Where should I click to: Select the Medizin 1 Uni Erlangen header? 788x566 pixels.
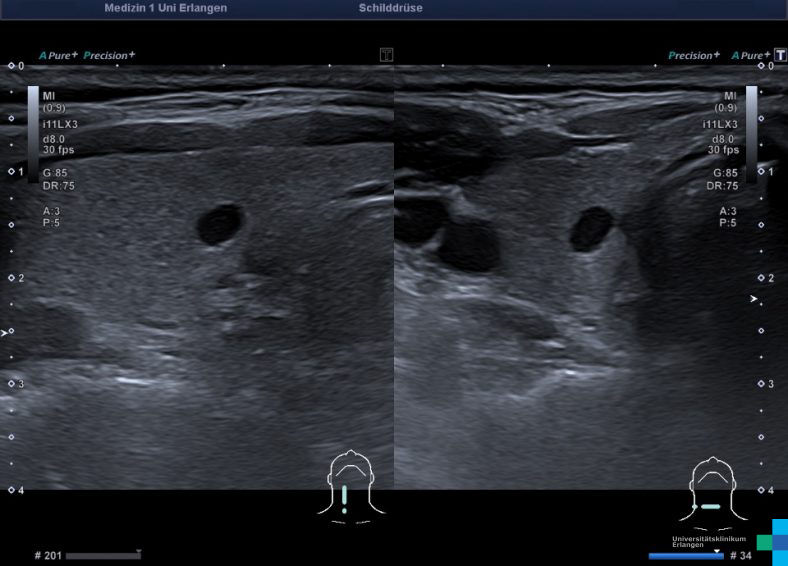coord(165,8)
